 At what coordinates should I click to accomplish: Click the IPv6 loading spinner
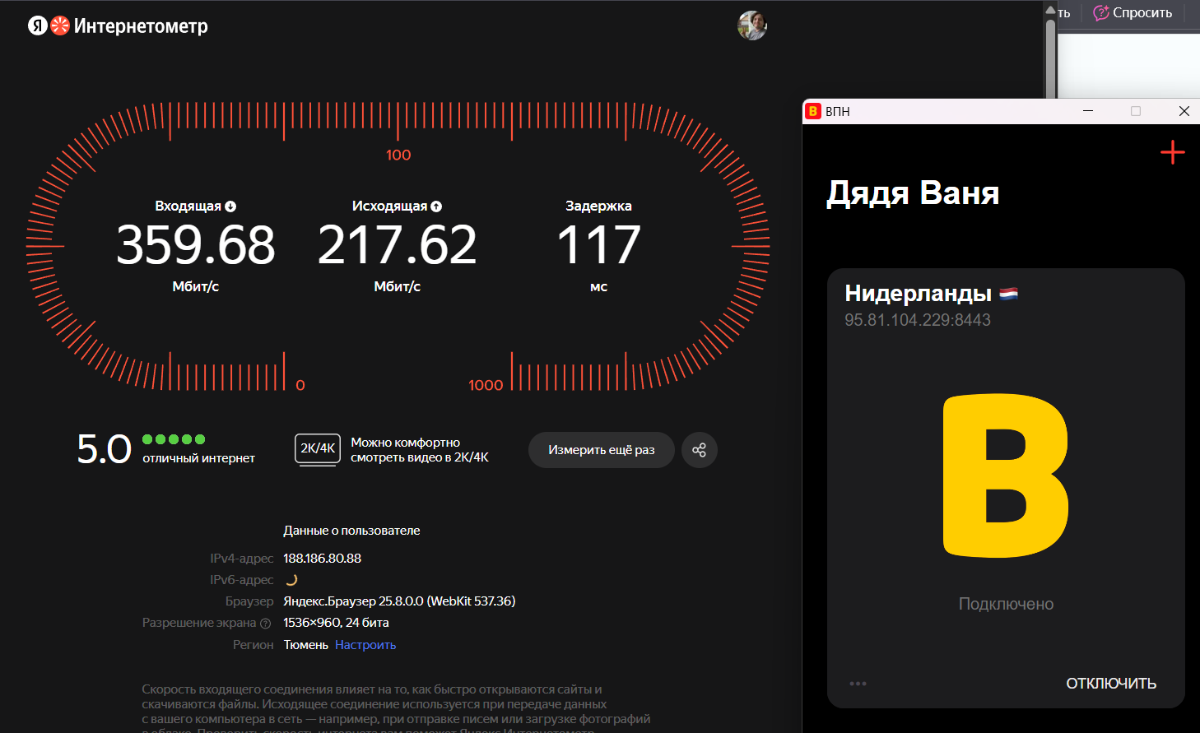[x=291, y=580]
